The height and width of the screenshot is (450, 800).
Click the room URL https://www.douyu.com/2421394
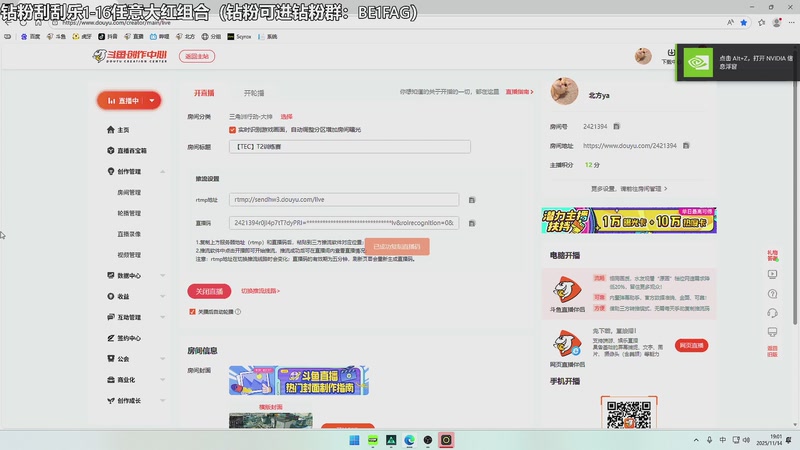tap(630, 145)
